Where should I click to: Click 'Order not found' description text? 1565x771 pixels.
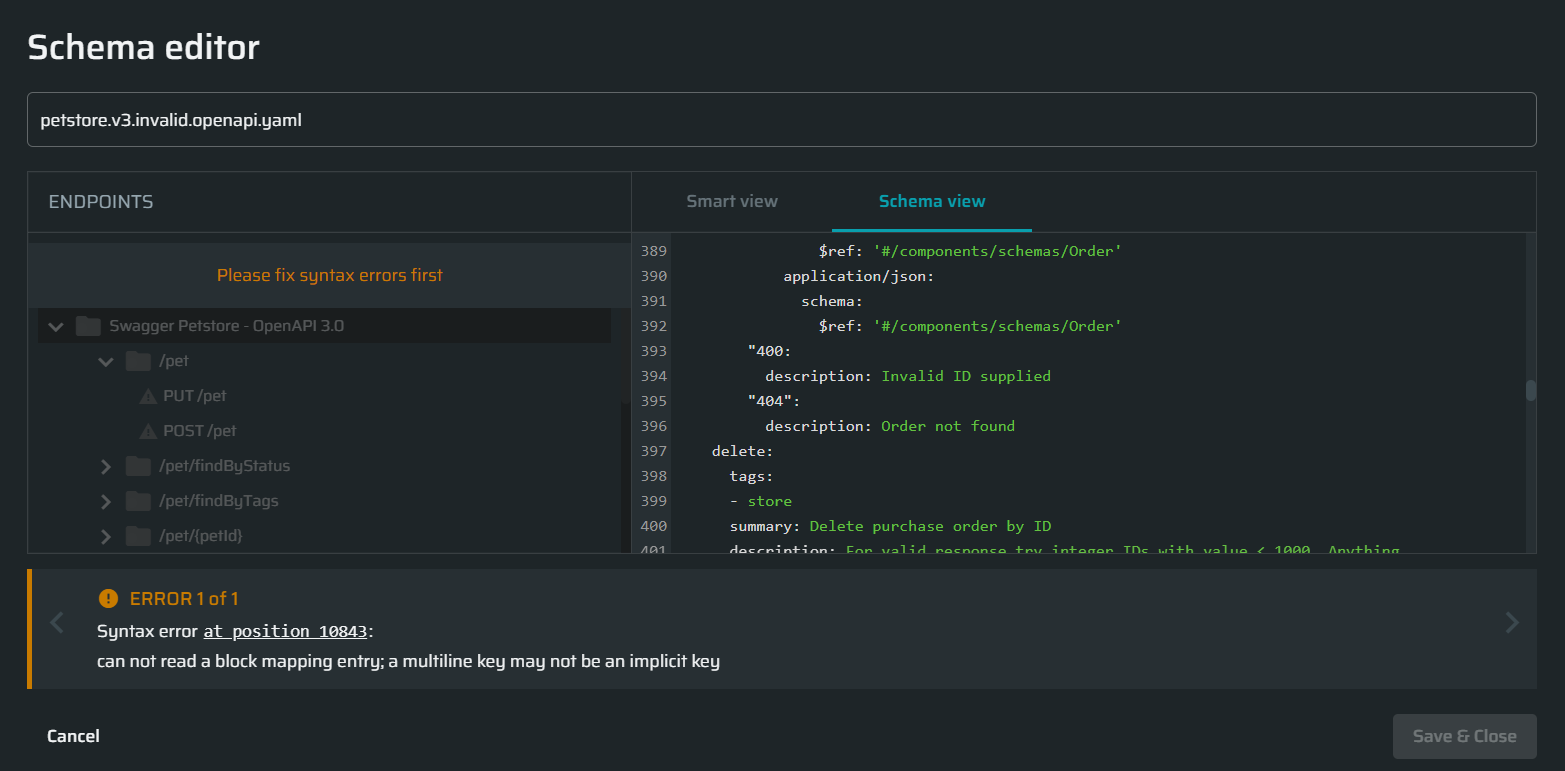948,426
